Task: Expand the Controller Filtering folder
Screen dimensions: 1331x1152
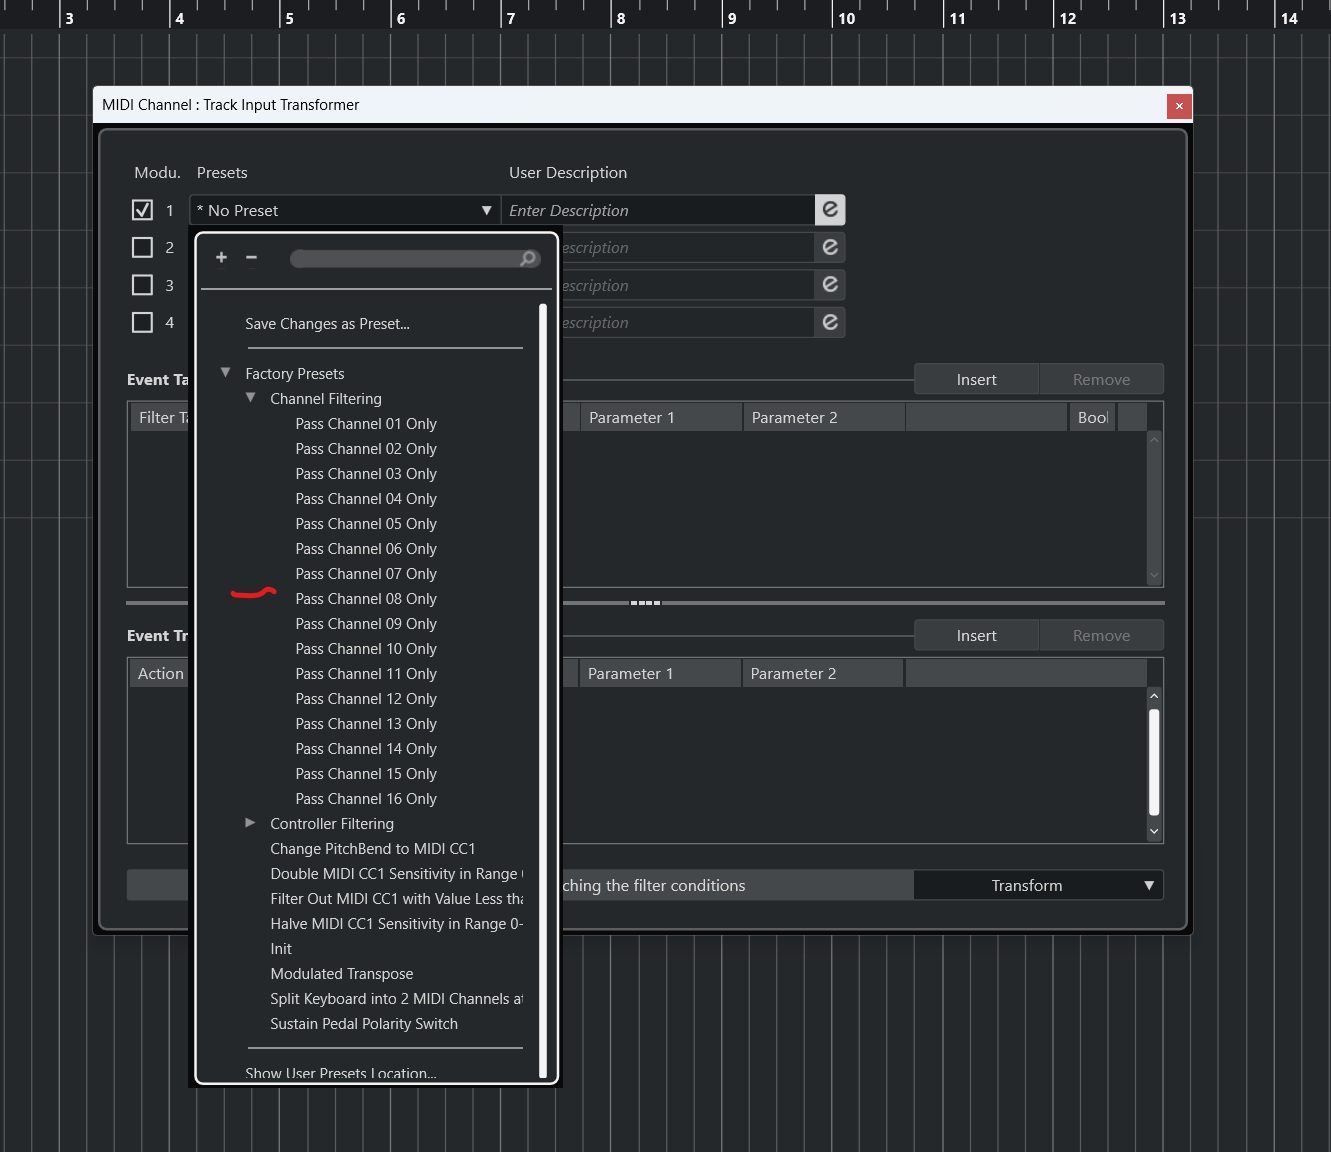Action: pos(250,823)
